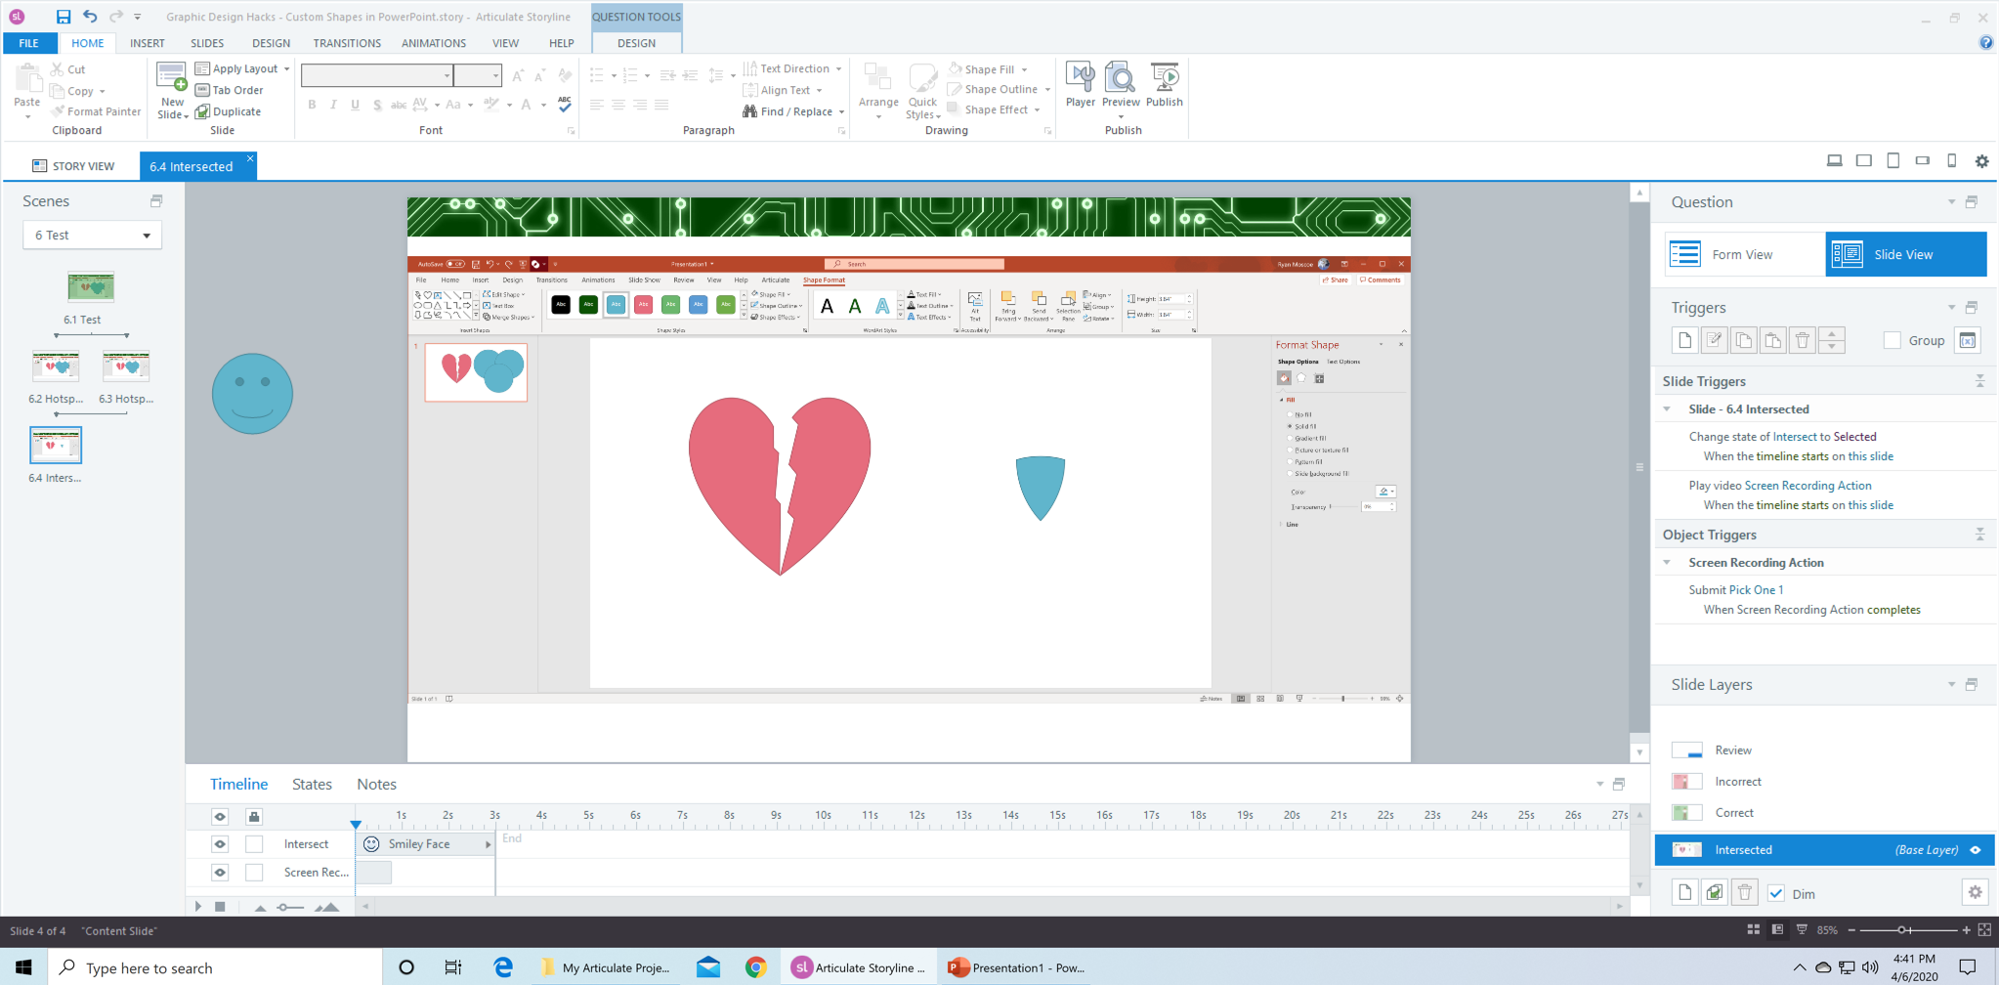Screen dimensions: 1999x985
Task: Open the States tab above the timeline
Action: [x=311, y=783]
